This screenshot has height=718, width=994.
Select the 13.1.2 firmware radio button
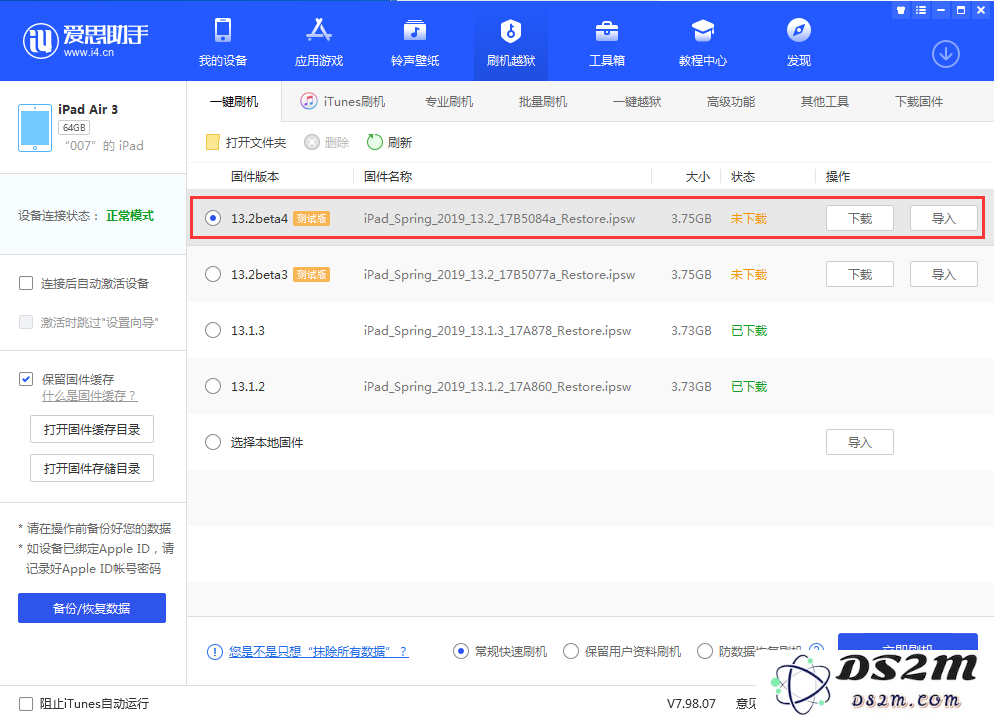(213, 386)
